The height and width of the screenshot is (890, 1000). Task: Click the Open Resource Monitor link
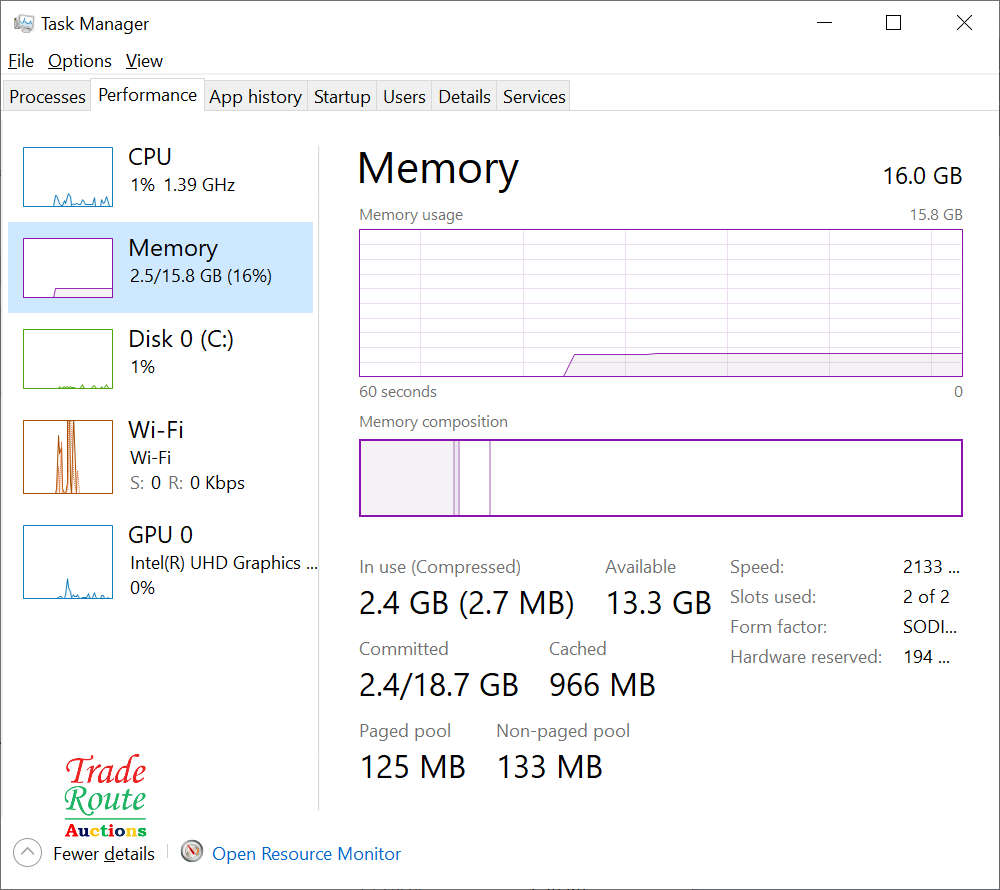coord(306,854)
